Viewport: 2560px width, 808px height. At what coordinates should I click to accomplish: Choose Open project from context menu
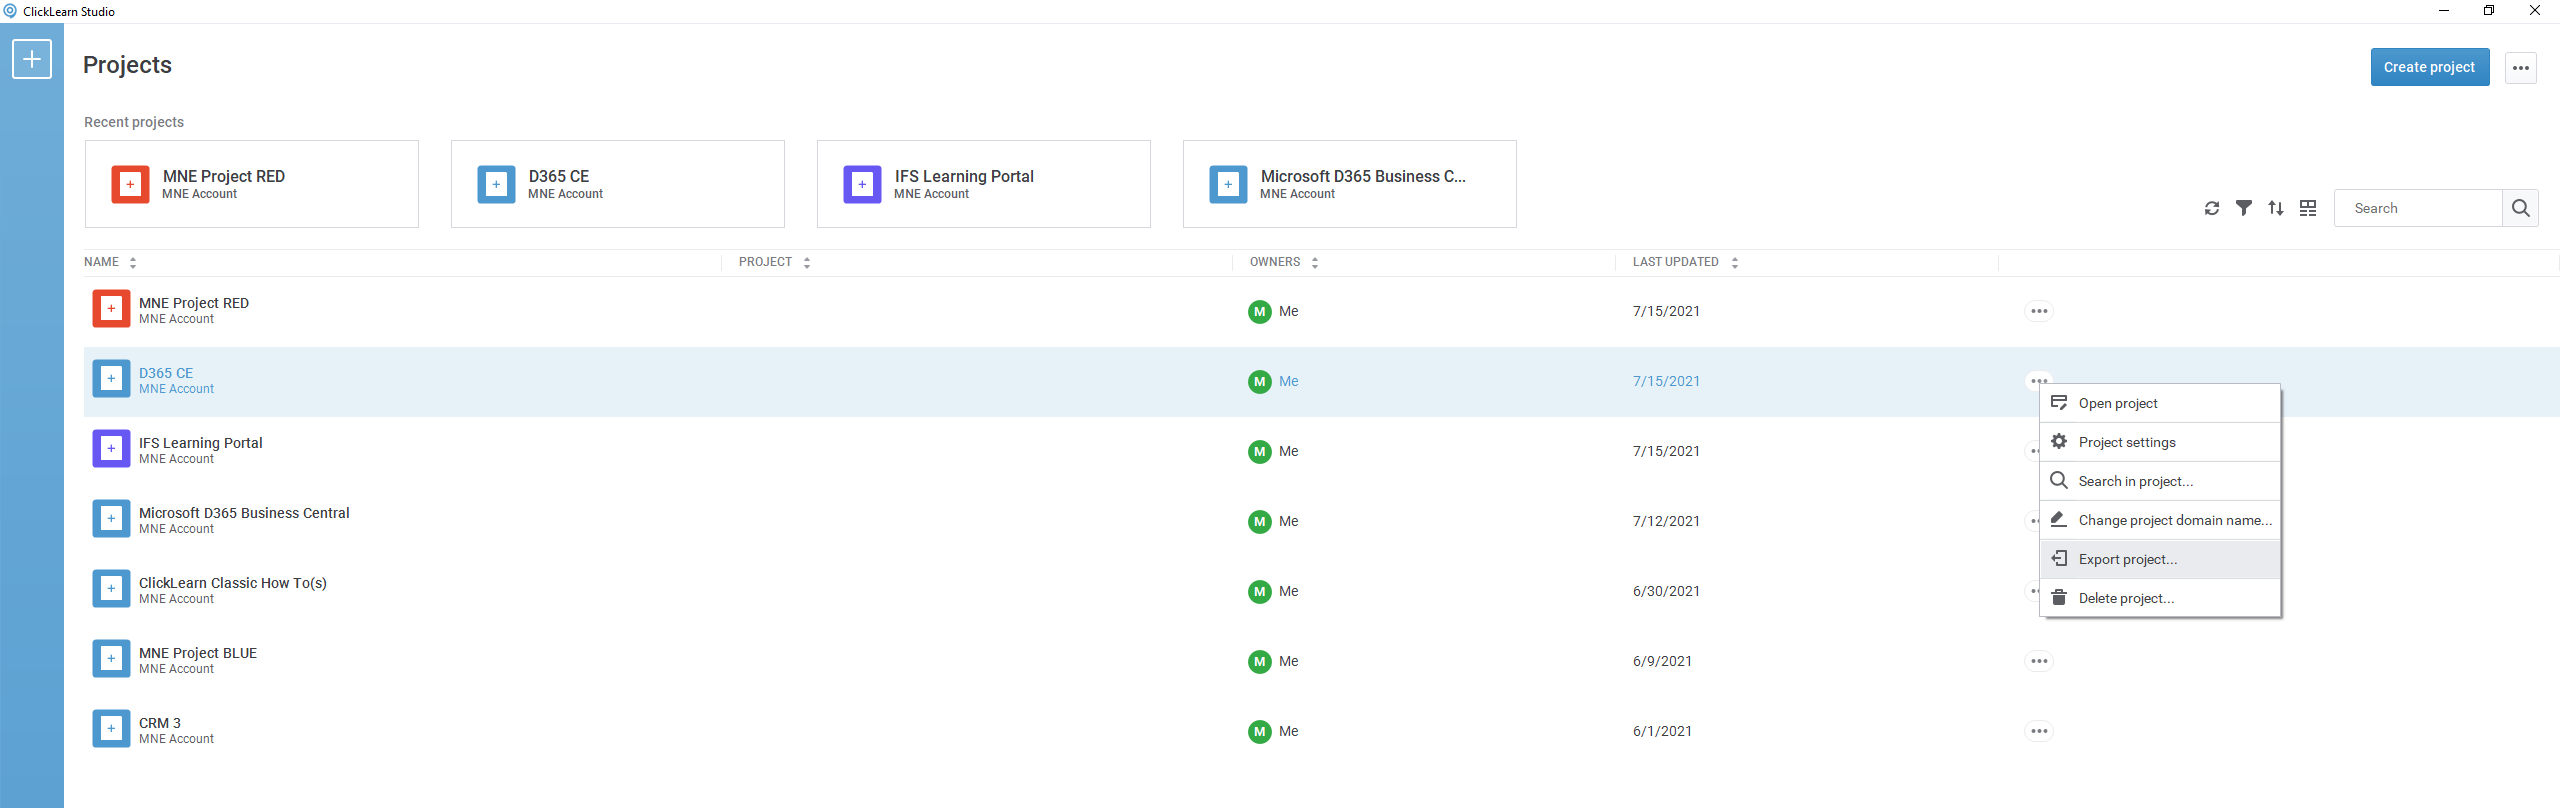[2160, 403]
